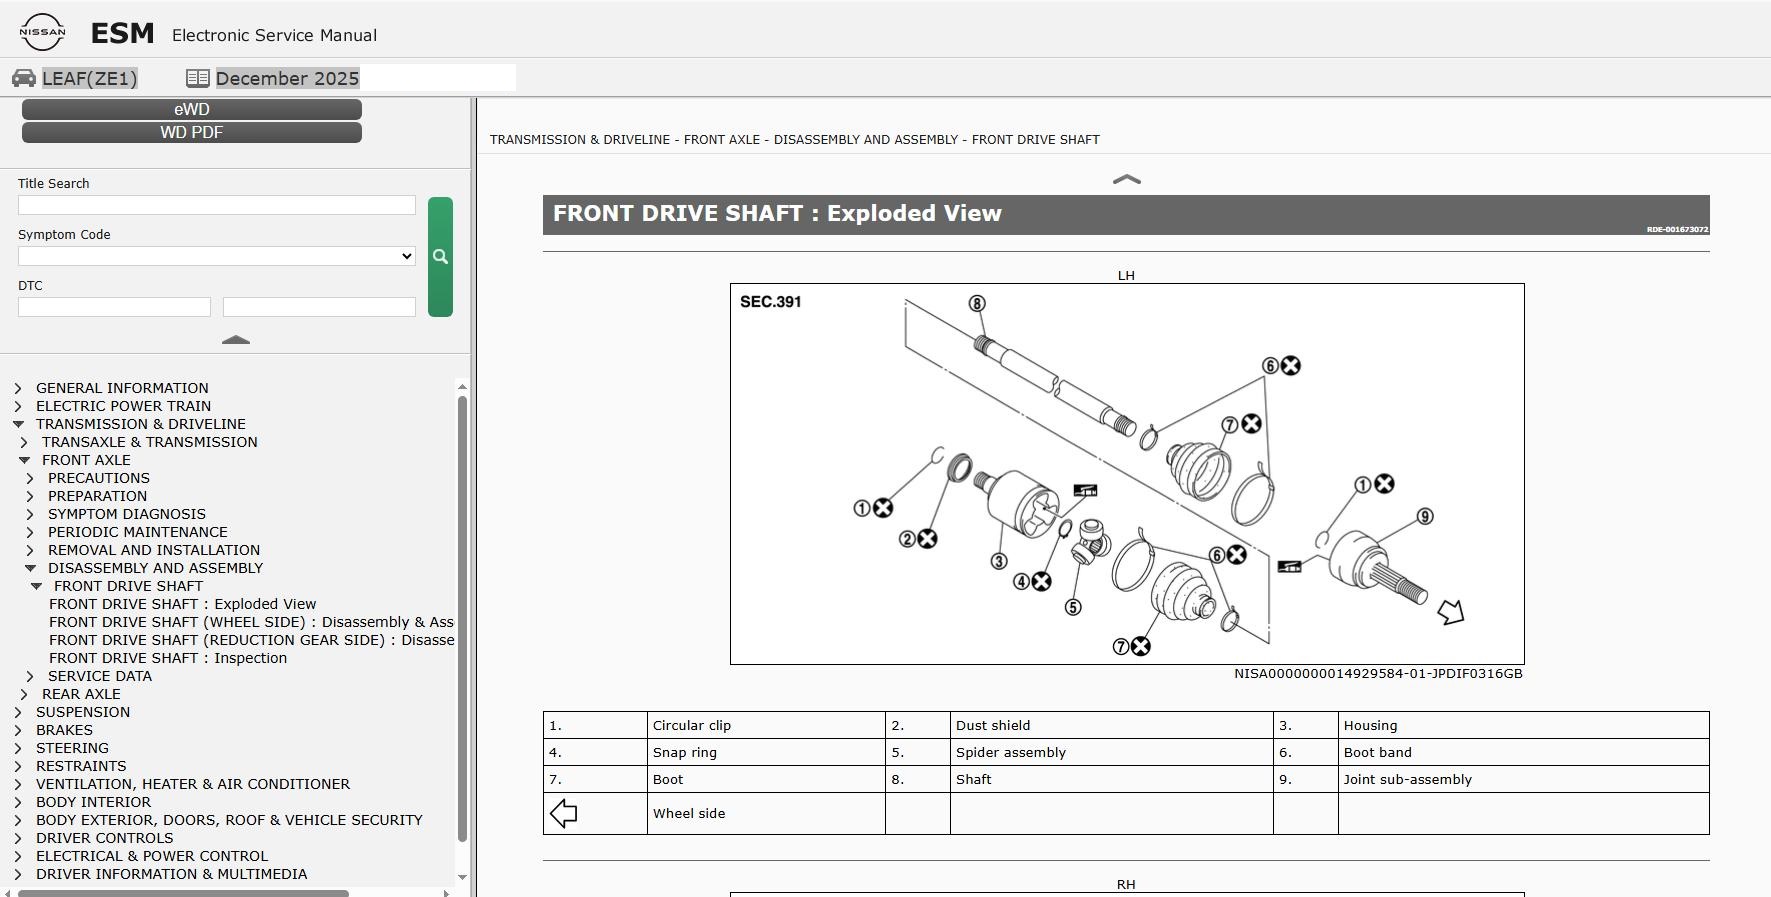Image resolution: width=1771 pixels, height=897 pixels.
Task: Click the tree scrollbar up arrow
Action: click(x=462, y=386)
